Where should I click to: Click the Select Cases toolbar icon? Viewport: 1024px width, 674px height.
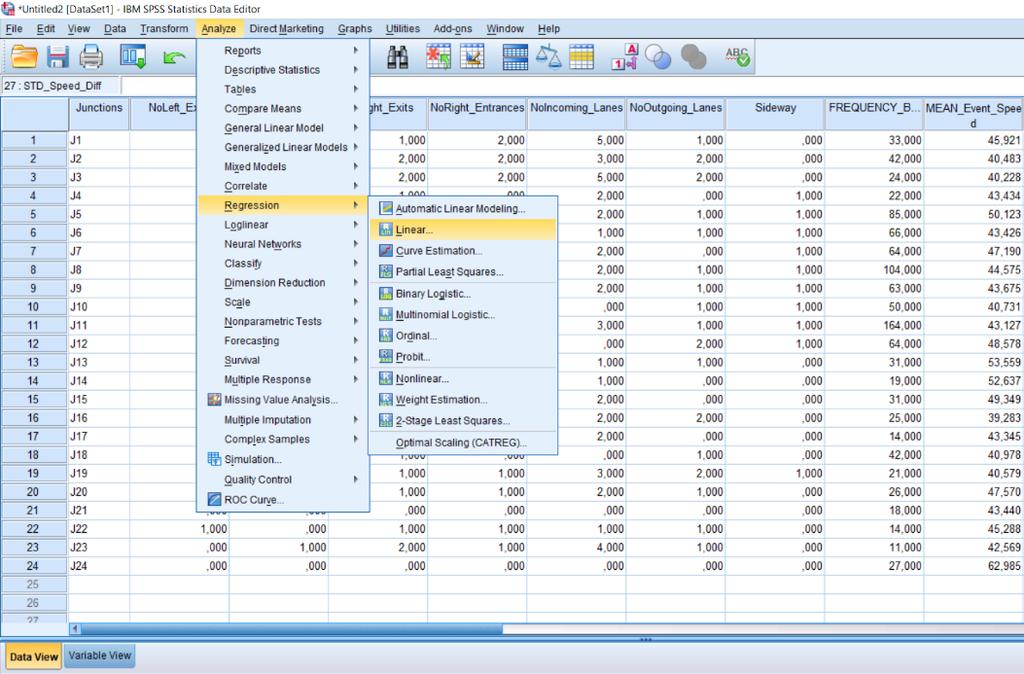(x=581, y=57)
